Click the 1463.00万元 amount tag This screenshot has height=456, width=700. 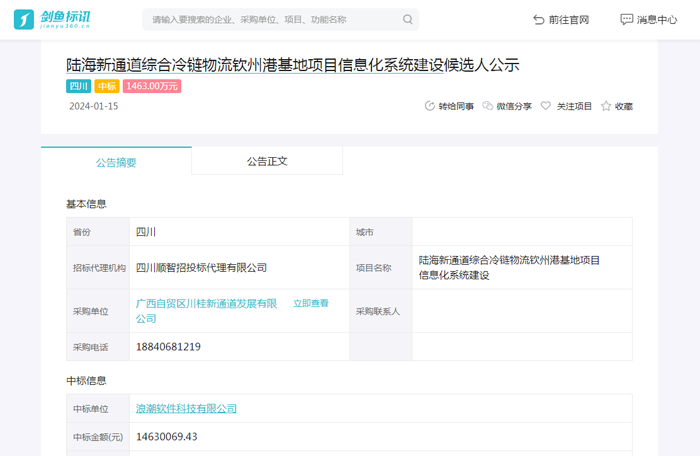[152, 86]
